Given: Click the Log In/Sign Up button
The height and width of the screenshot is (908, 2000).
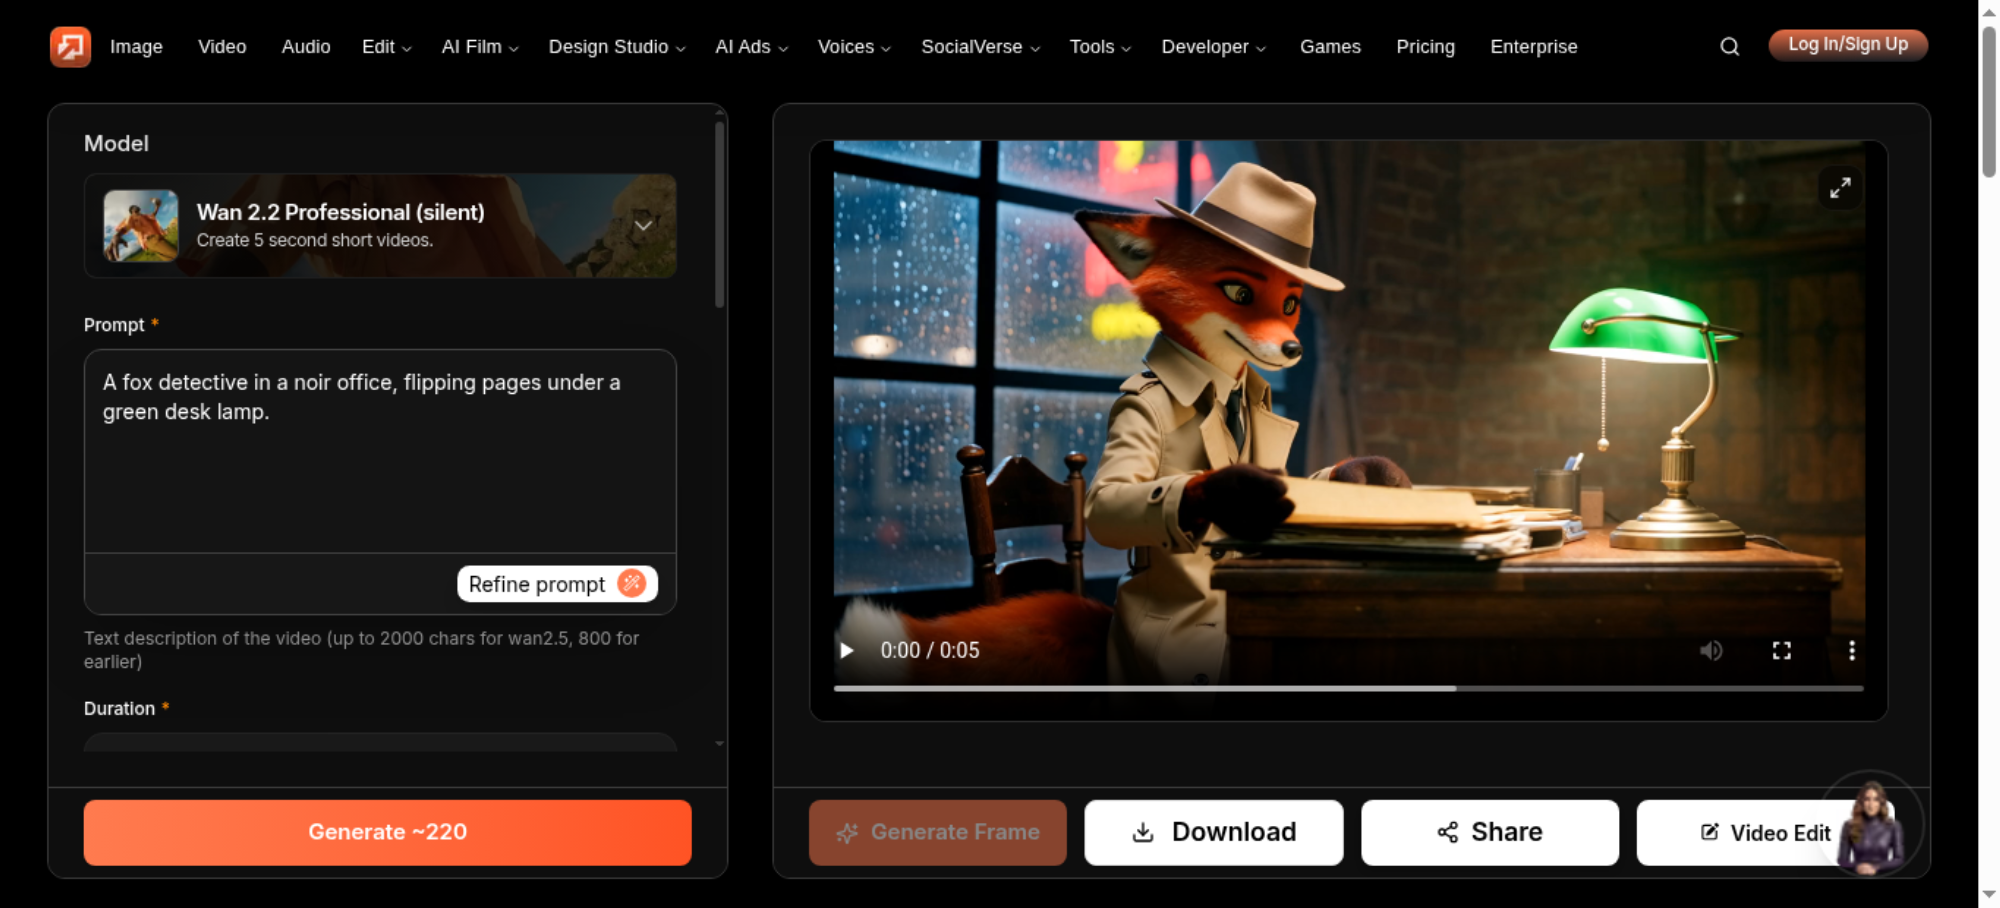Looking at the screenshot, I should (x=1848, y=45).
